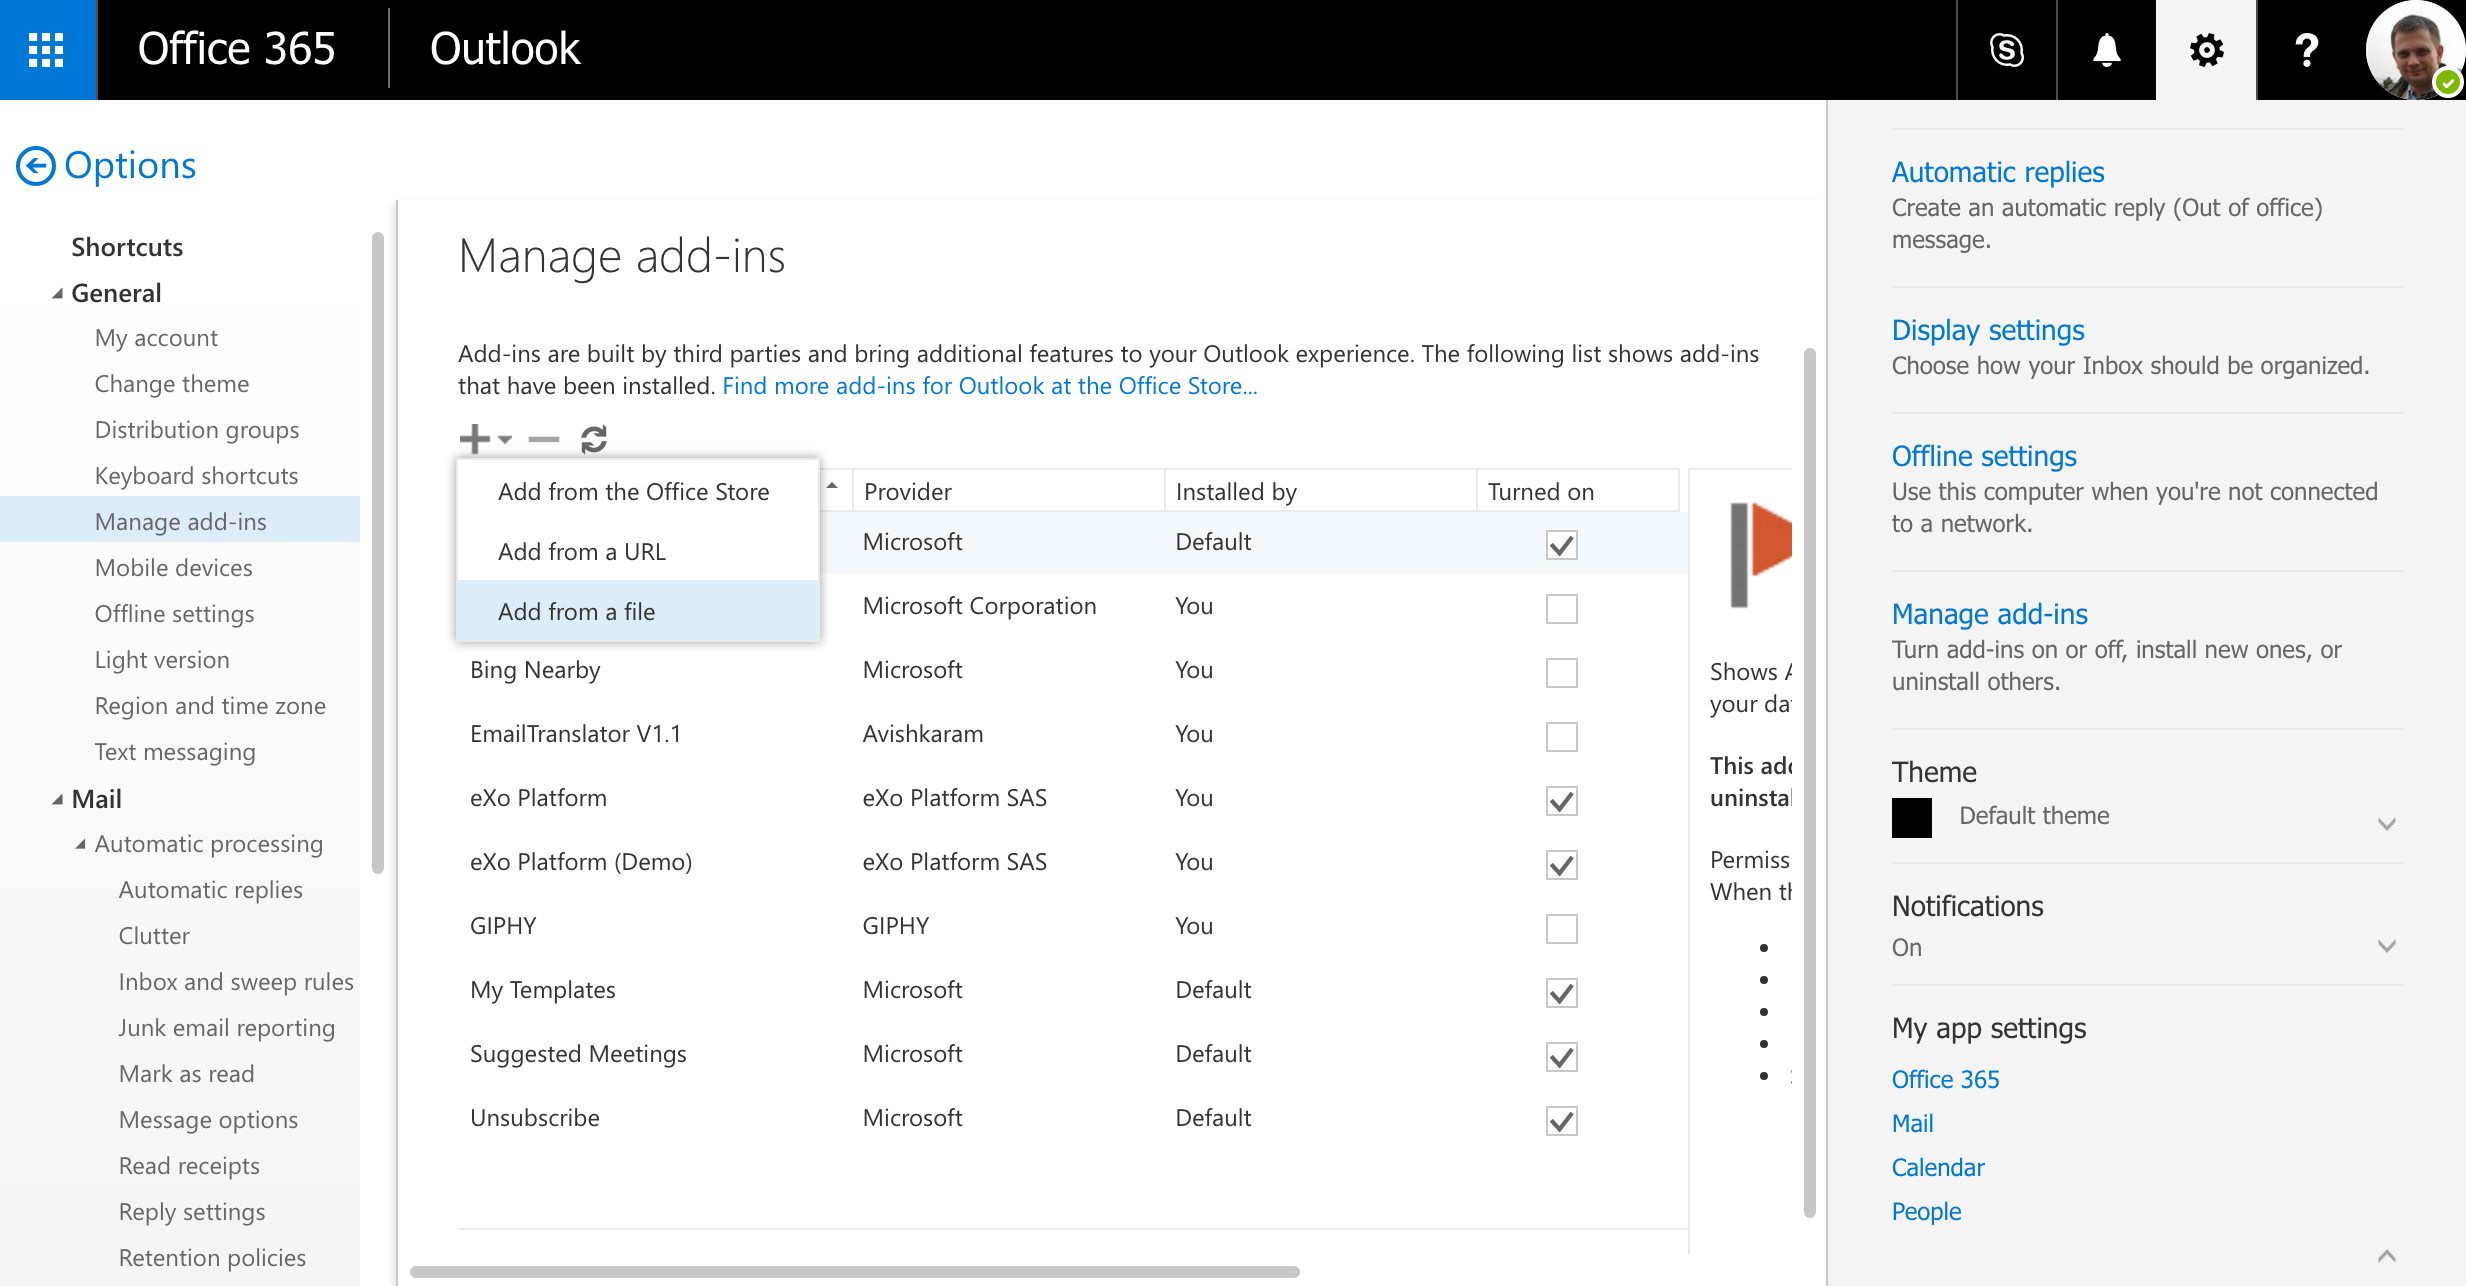This screenshot has height=1286, width=2466.
Task: Open Change theme options
Action: pos(172,384)
